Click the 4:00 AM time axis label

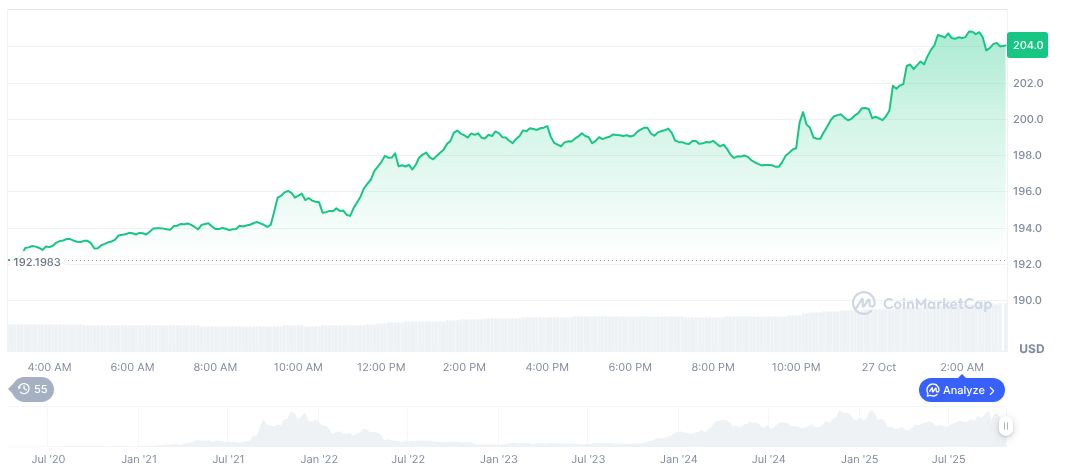pos(50,367)
